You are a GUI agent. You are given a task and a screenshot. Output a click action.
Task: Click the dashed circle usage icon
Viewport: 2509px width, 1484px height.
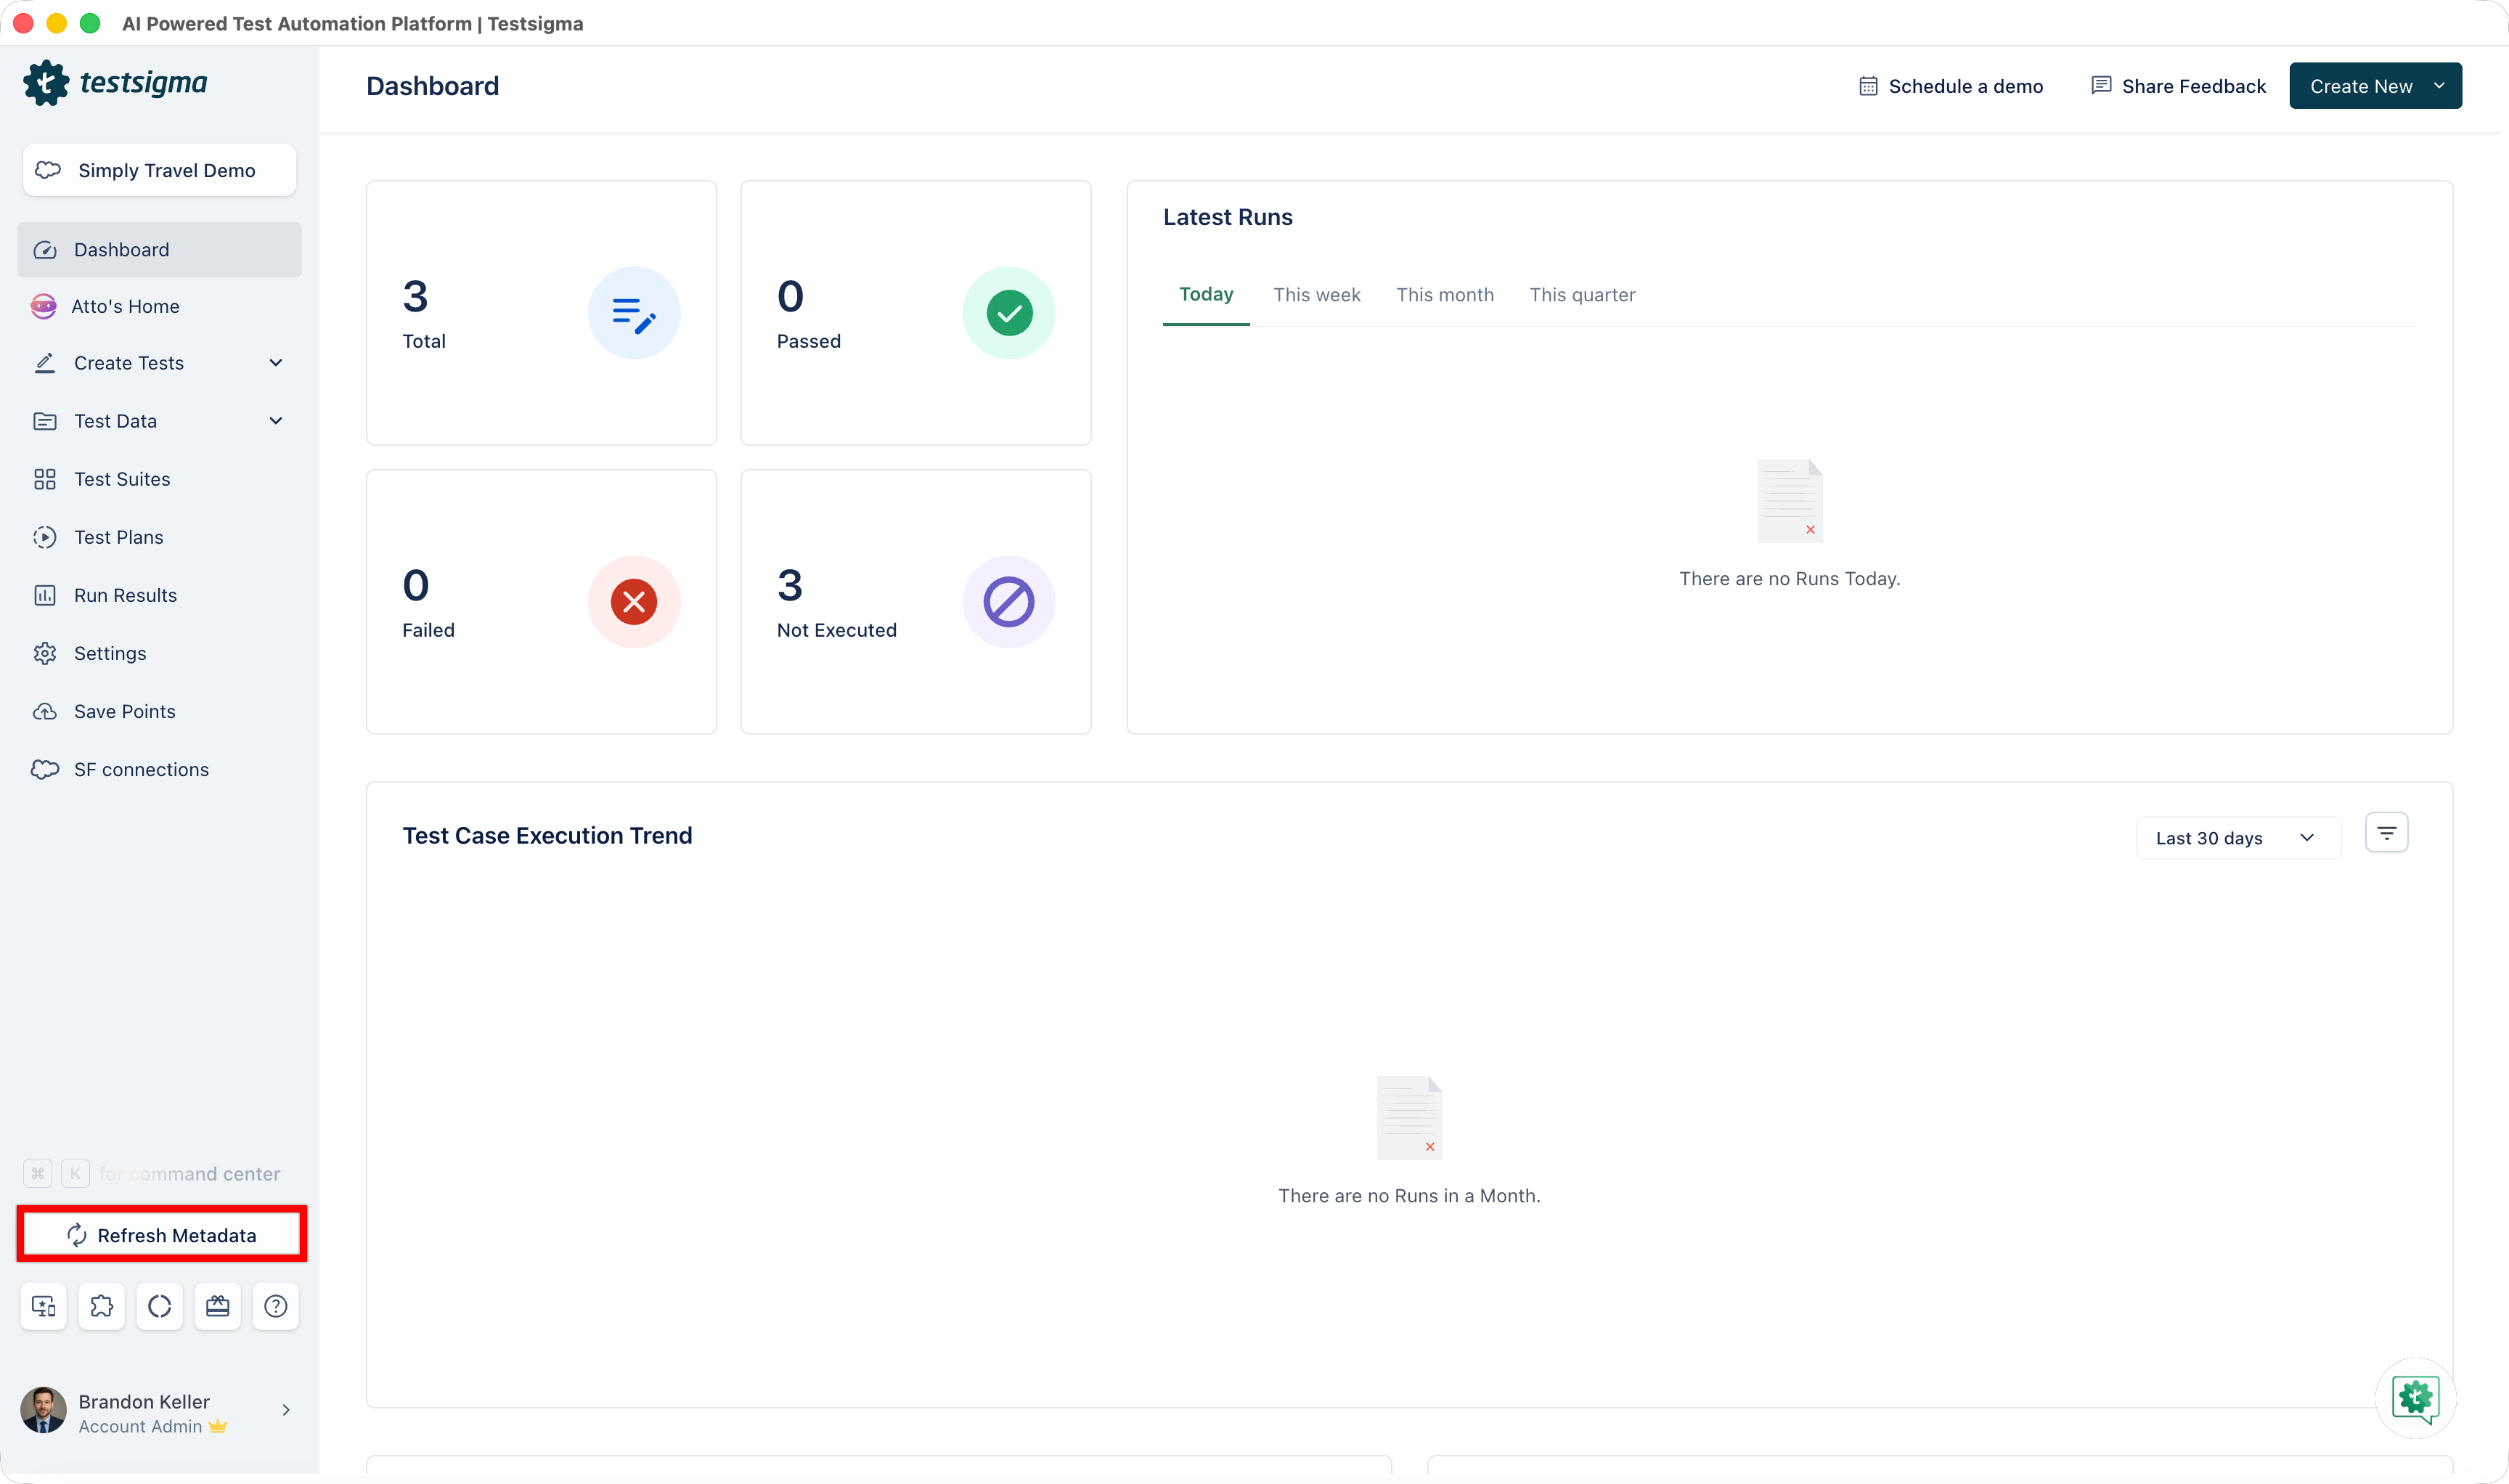(159, 1306)
